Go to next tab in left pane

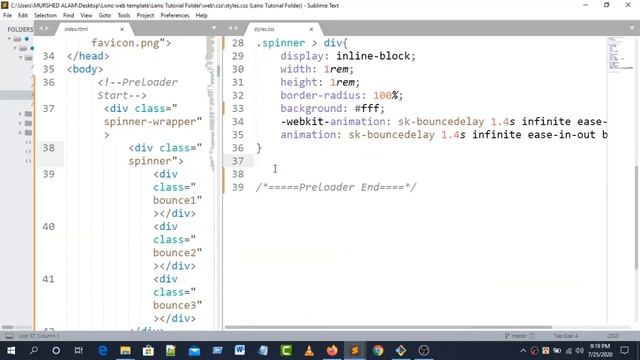47,28
